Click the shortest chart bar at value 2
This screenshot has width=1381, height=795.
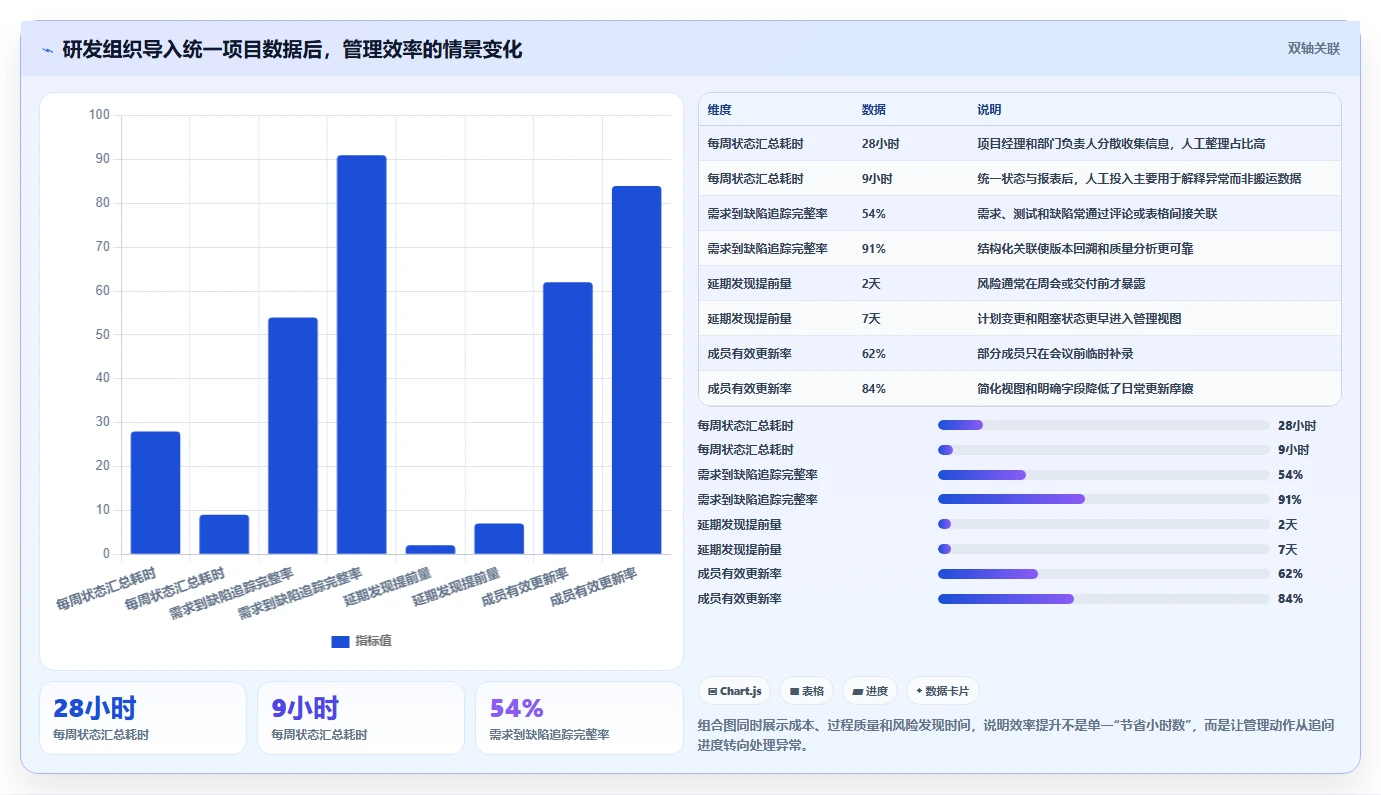coord(430,549)
